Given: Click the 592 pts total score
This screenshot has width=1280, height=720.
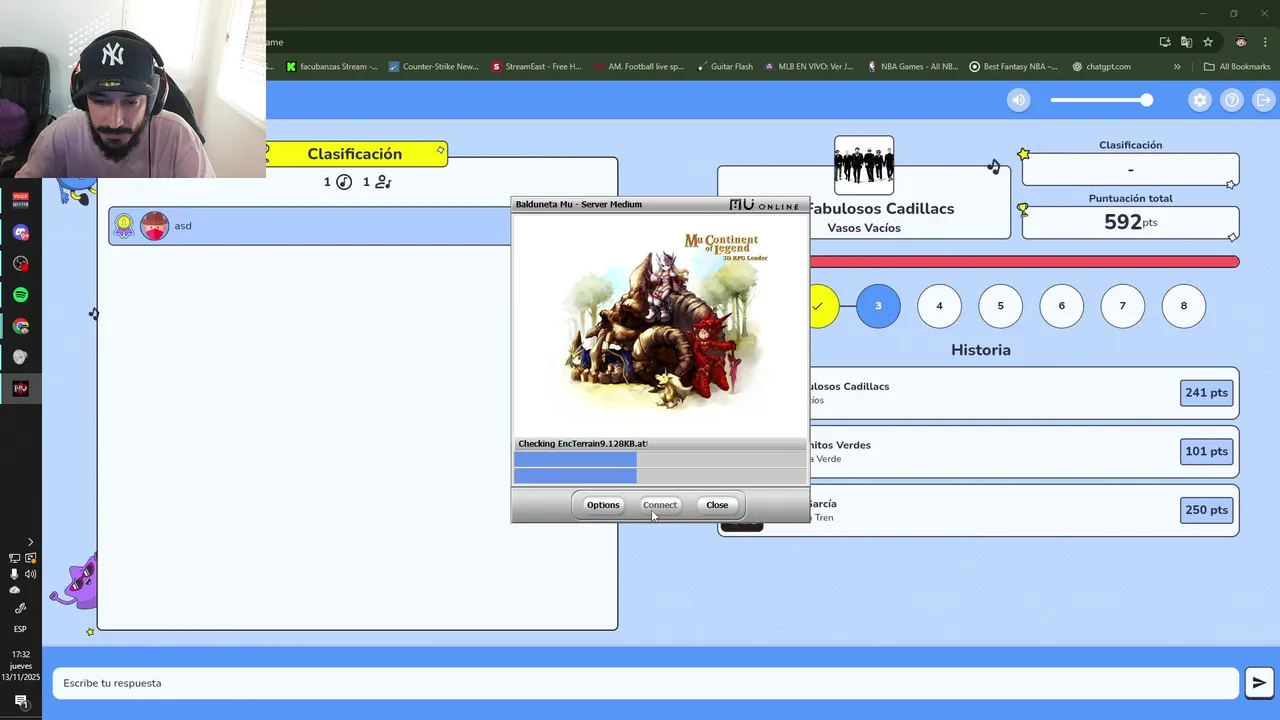Looking at the screenshot, I should (x=1130, y=222).
